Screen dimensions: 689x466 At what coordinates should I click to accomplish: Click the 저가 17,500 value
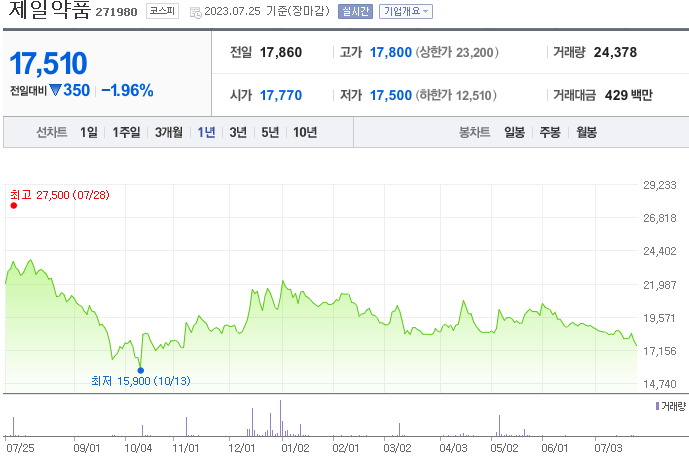391,95
